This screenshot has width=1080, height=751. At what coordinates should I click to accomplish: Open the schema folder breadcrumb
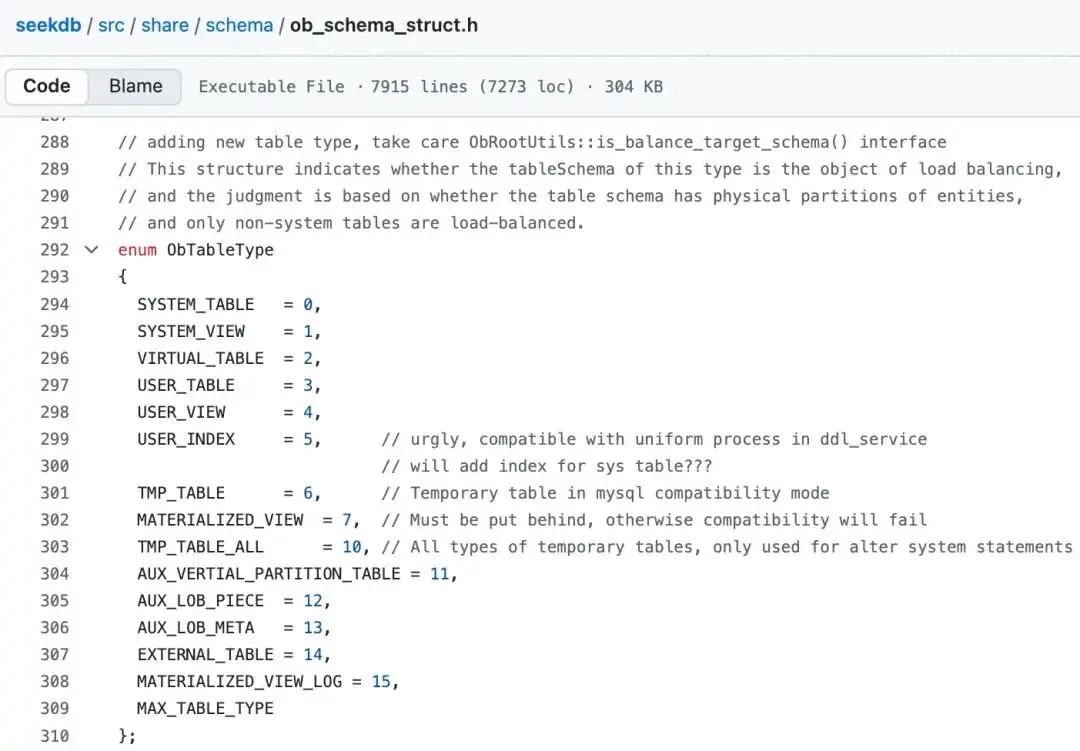[239, 25]
